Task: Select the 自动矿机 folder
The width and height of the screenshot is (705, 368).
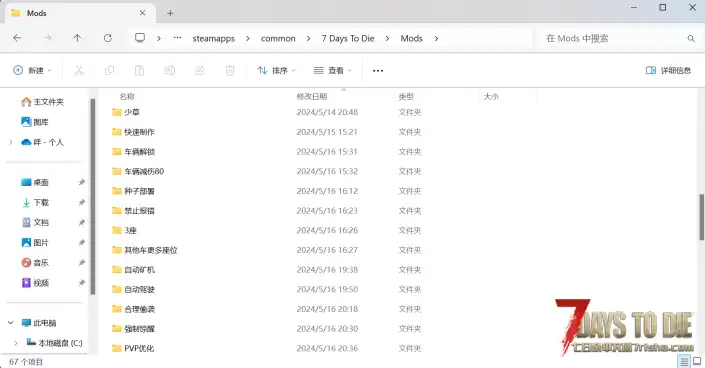Action: click(133, 269)
